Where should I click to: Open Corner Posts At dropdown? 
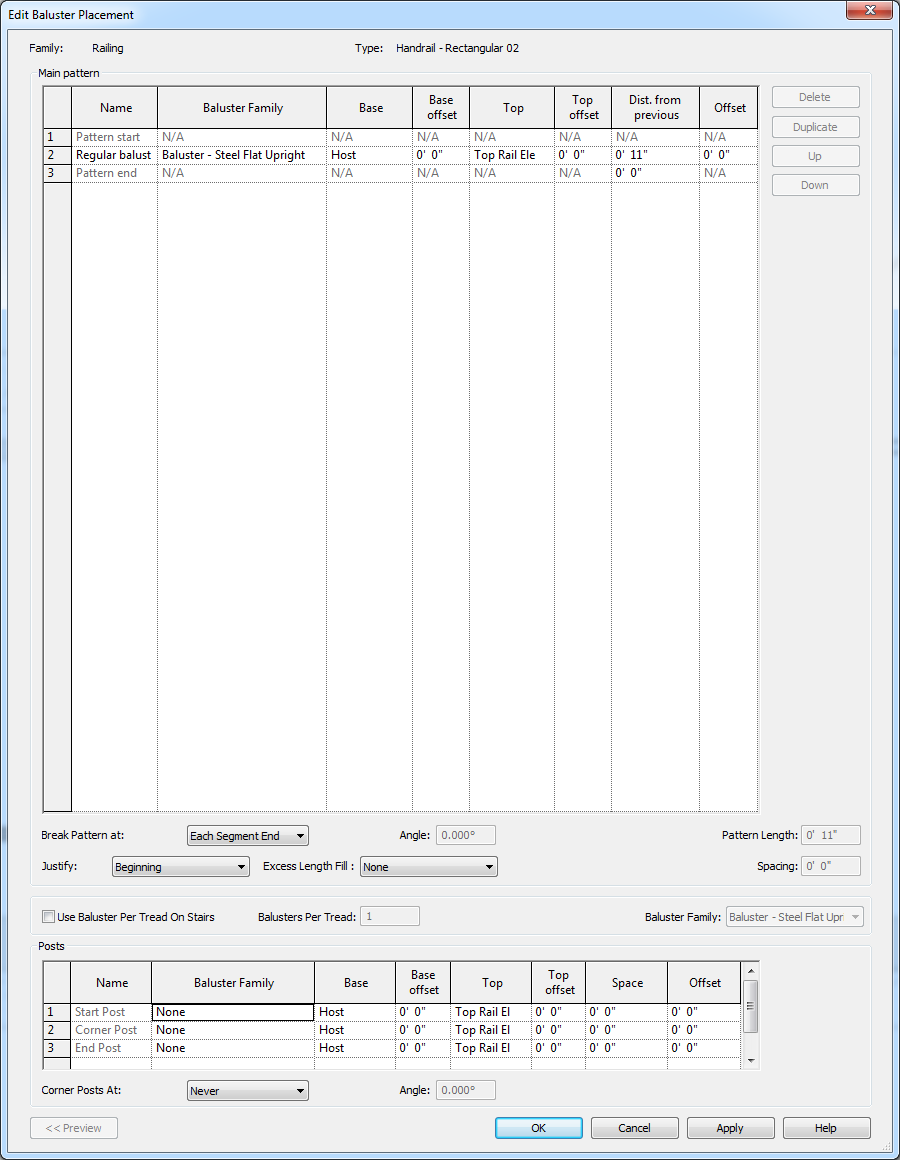point(248,1090)
